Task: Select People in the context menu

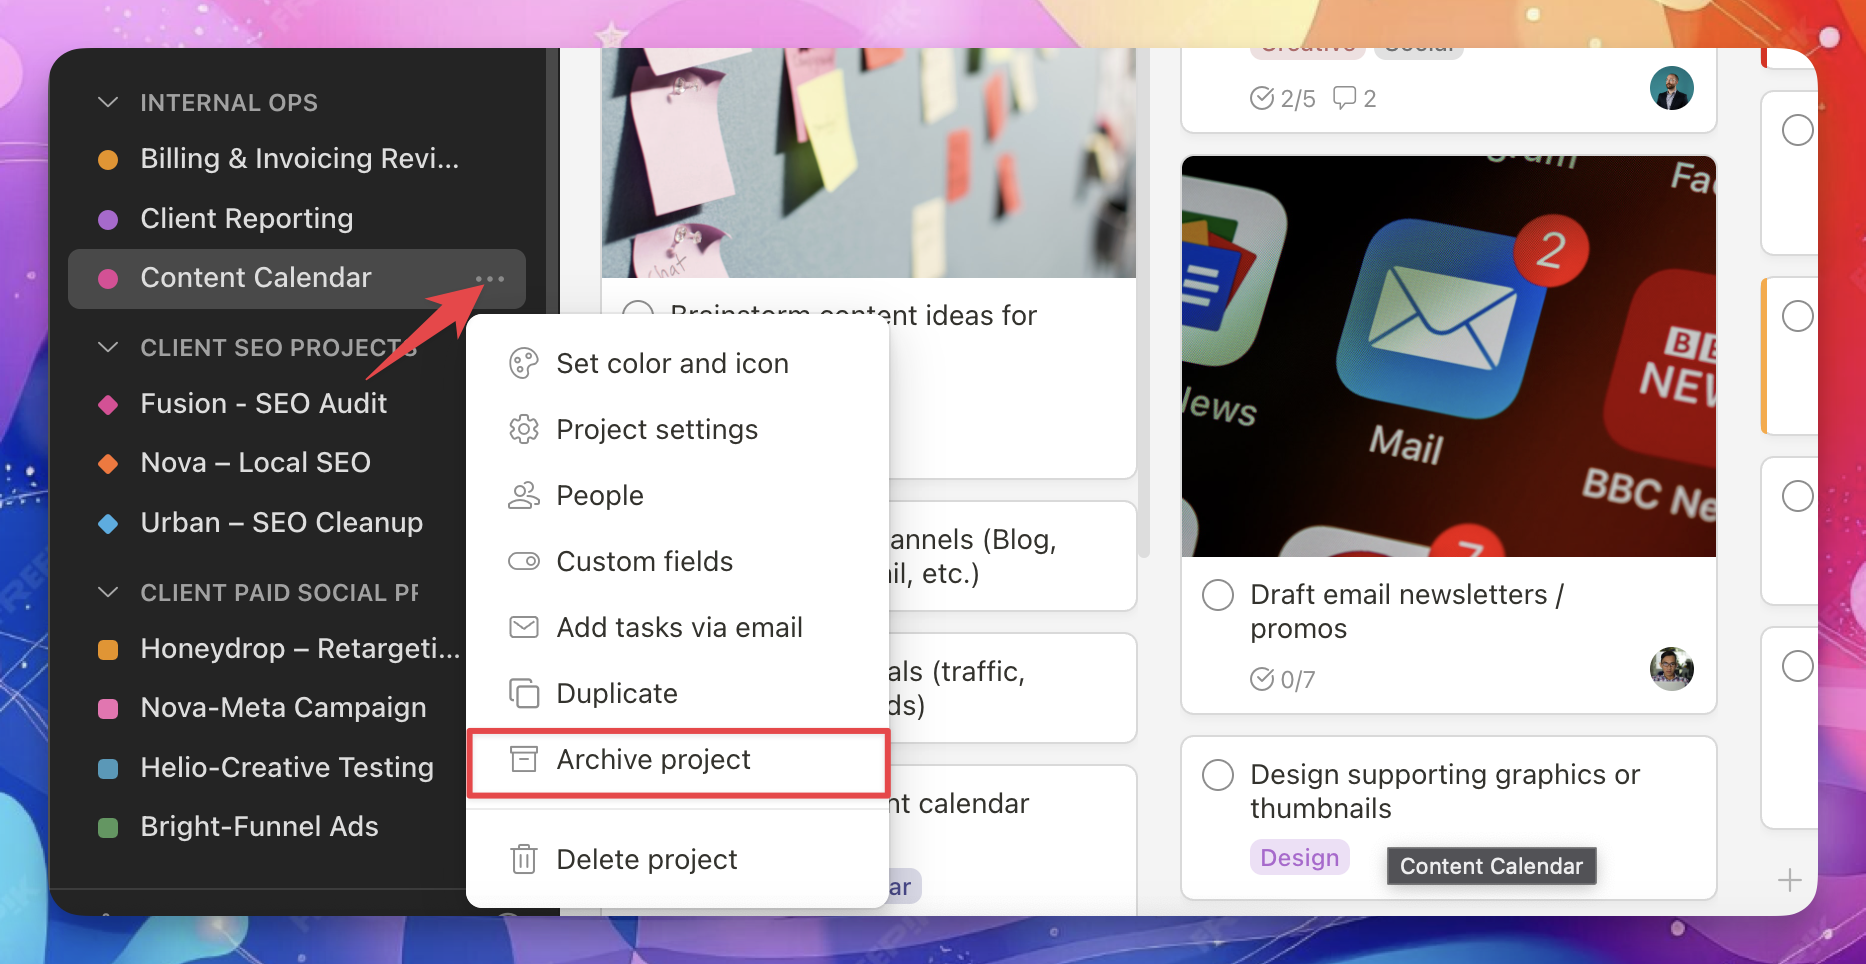Action: [678, 495]
